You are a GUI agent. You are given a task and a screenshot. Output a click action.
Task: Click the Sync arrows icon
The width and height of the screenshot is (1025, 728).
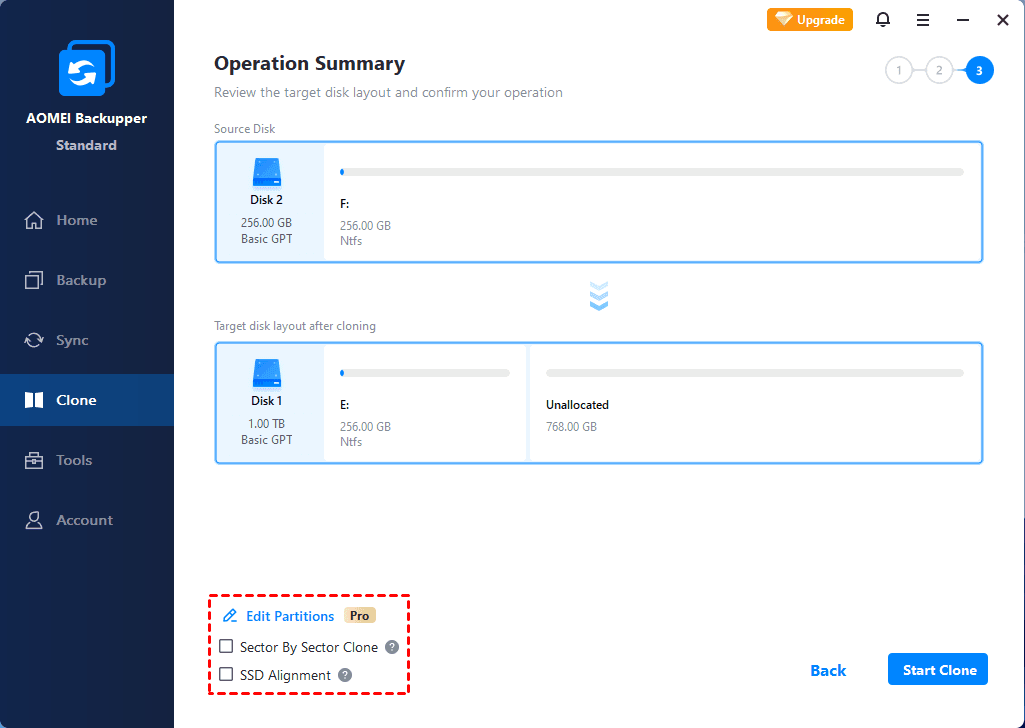34,340
